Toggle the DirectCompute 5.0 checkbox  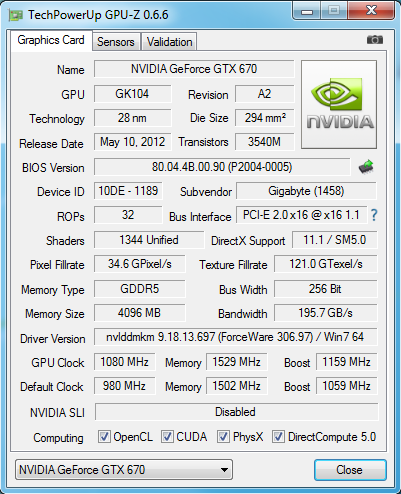coord(278,437)
